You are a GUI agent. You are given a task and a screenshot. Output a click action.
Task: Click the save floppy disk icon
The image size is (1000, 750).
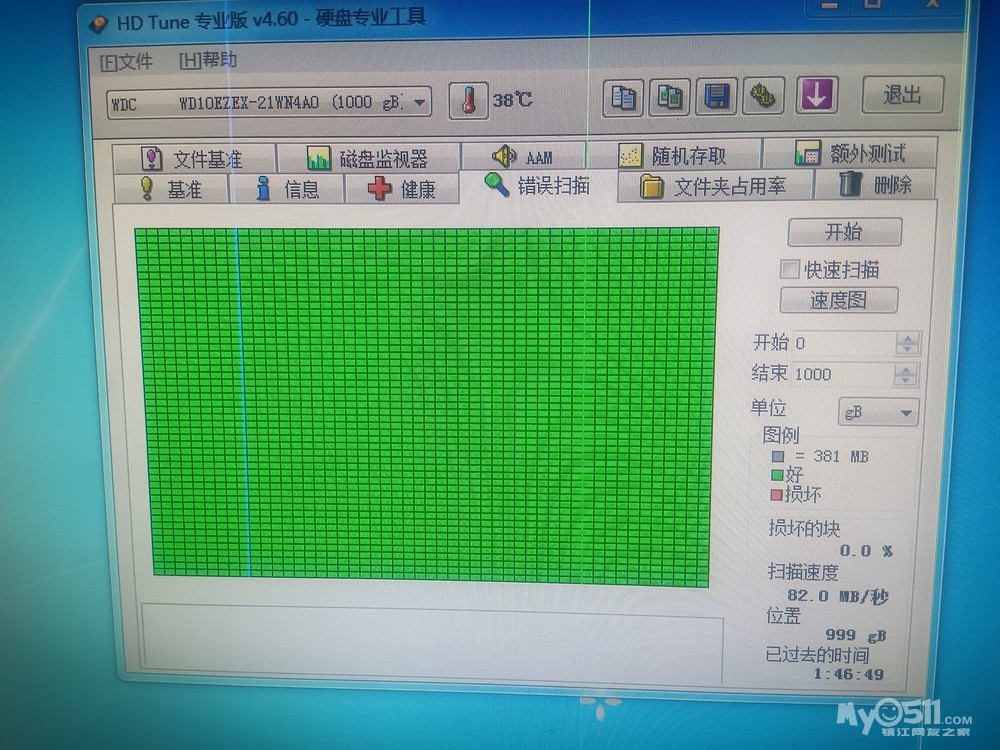pos(716,97)
